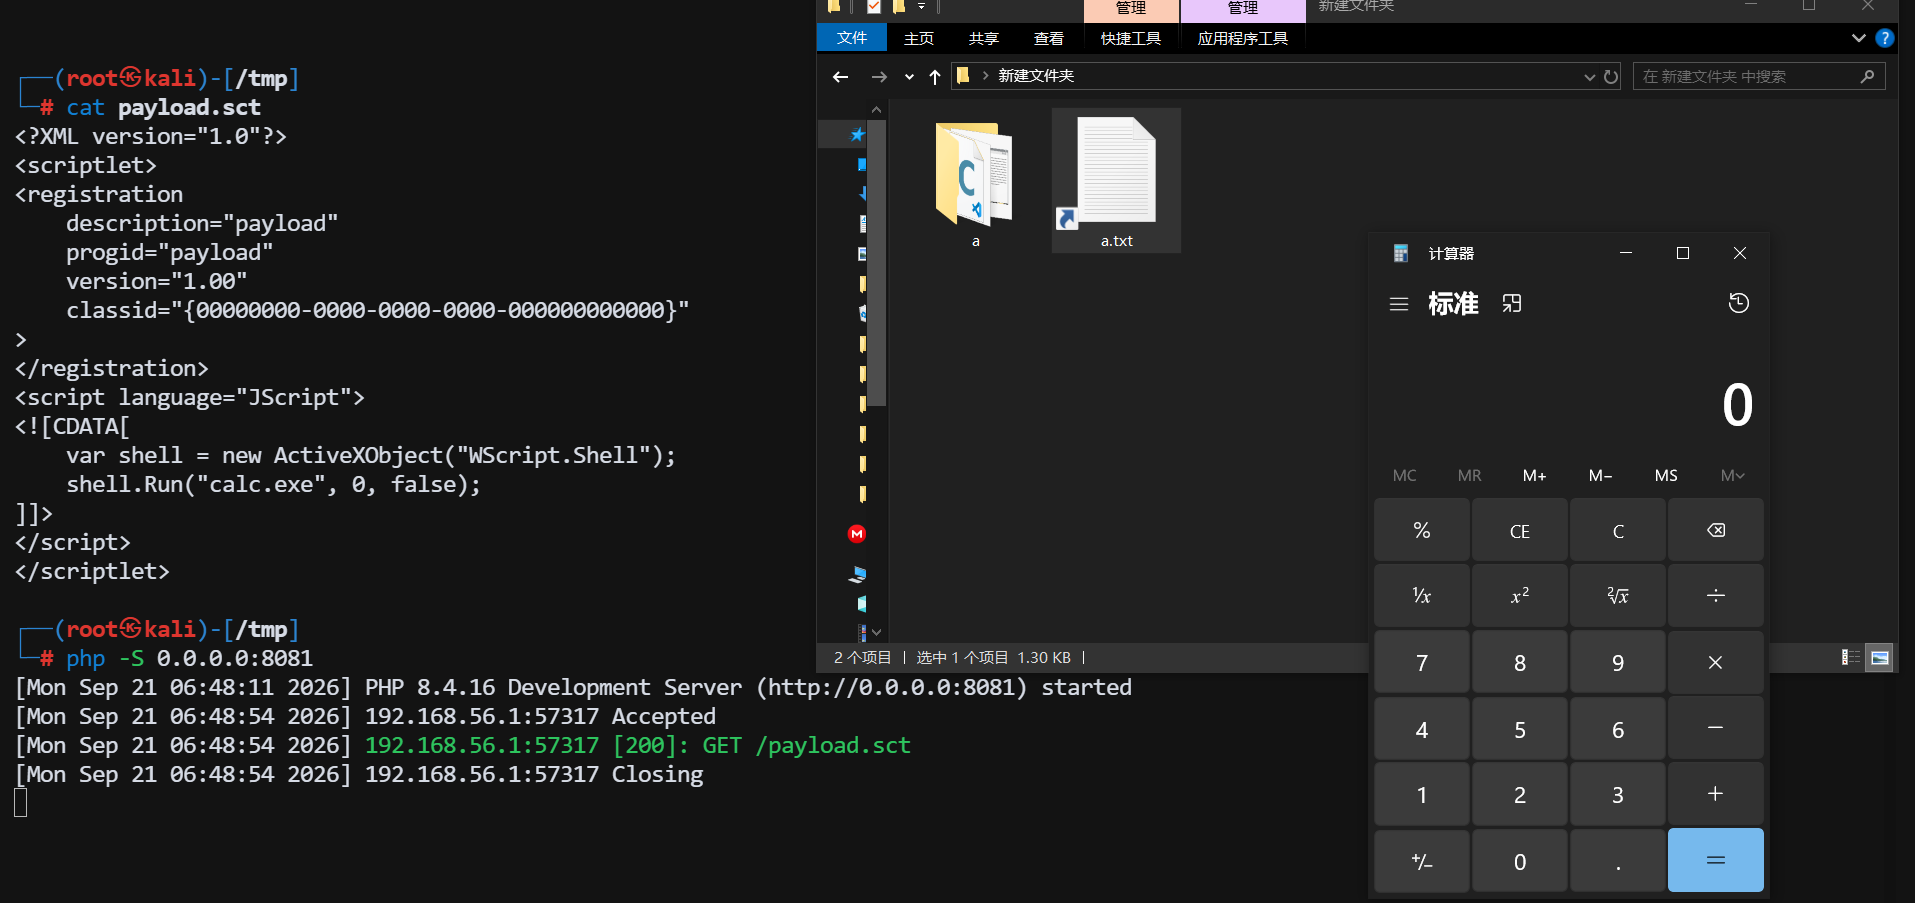Viewport: 1915px width, 903px height.
Task: Switch Explorer to large icons view
Action: 1880,657
